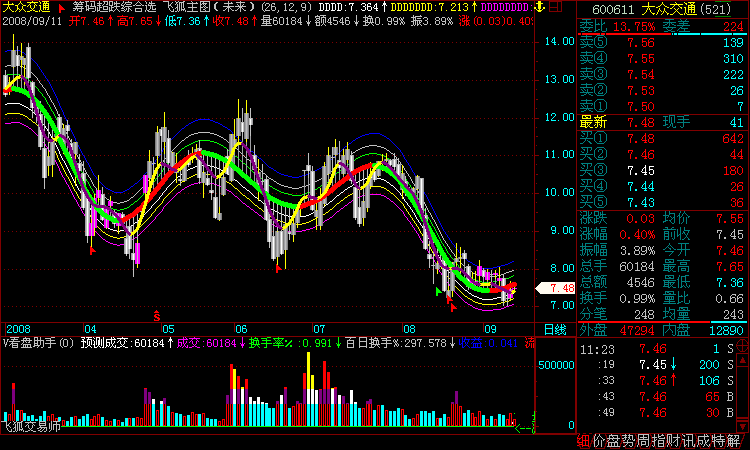
Task: Click stock code 600611 in the quote header
Action: (x=613, y=9)
